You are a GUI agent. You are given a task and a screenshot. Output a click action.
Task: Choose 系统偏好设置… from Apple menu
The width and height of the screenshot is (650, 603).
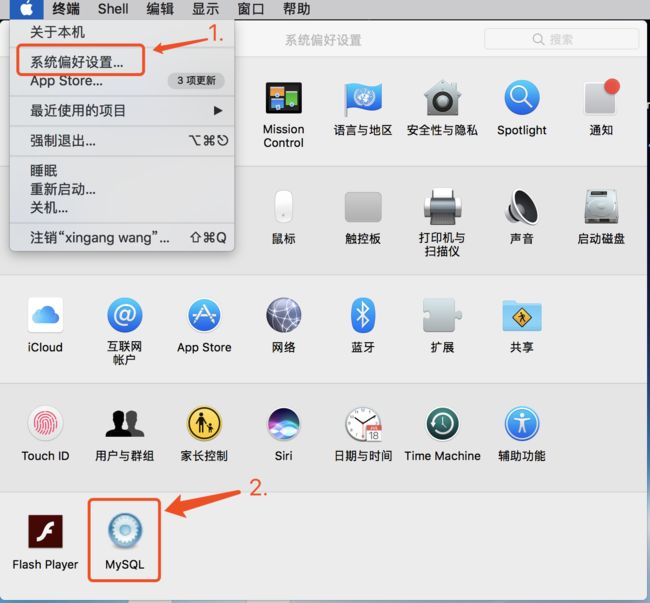pyautogui.click(x=122, y=62)
